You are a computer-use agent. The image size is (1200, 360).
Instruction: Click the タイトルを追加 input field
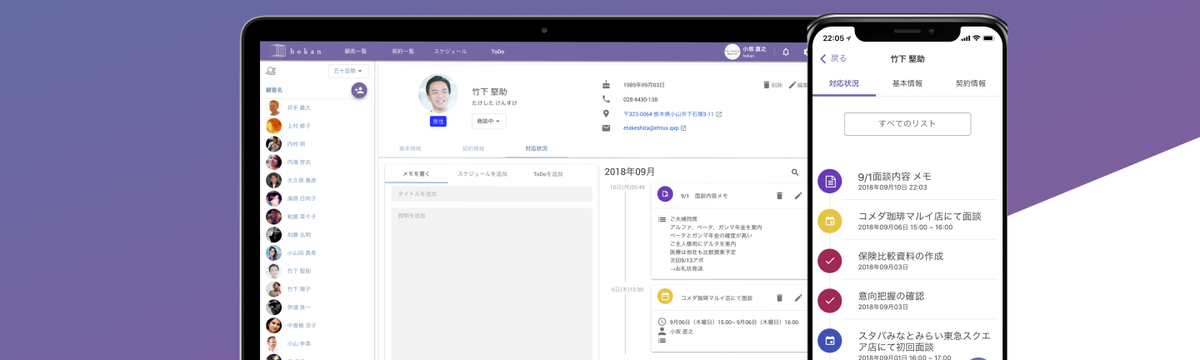(490, 194)
